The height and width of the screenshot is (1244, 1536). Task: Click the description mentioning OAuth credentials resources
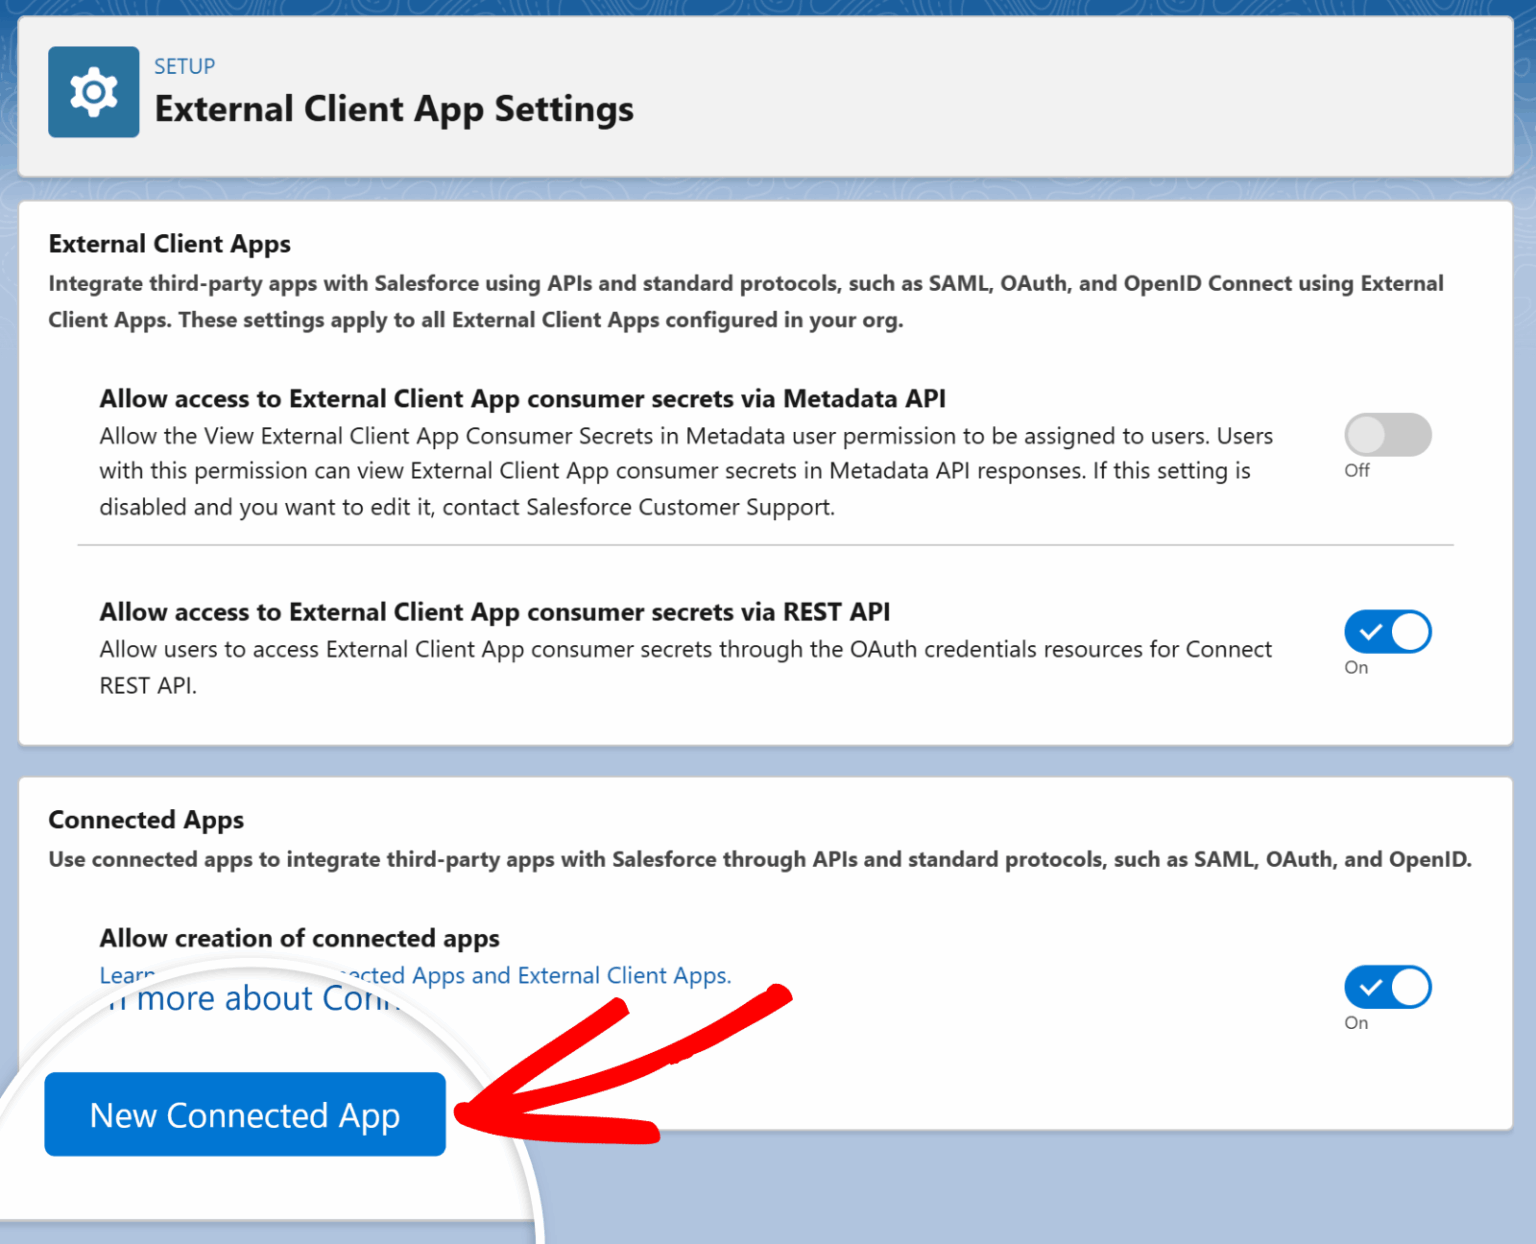[686, 667]
